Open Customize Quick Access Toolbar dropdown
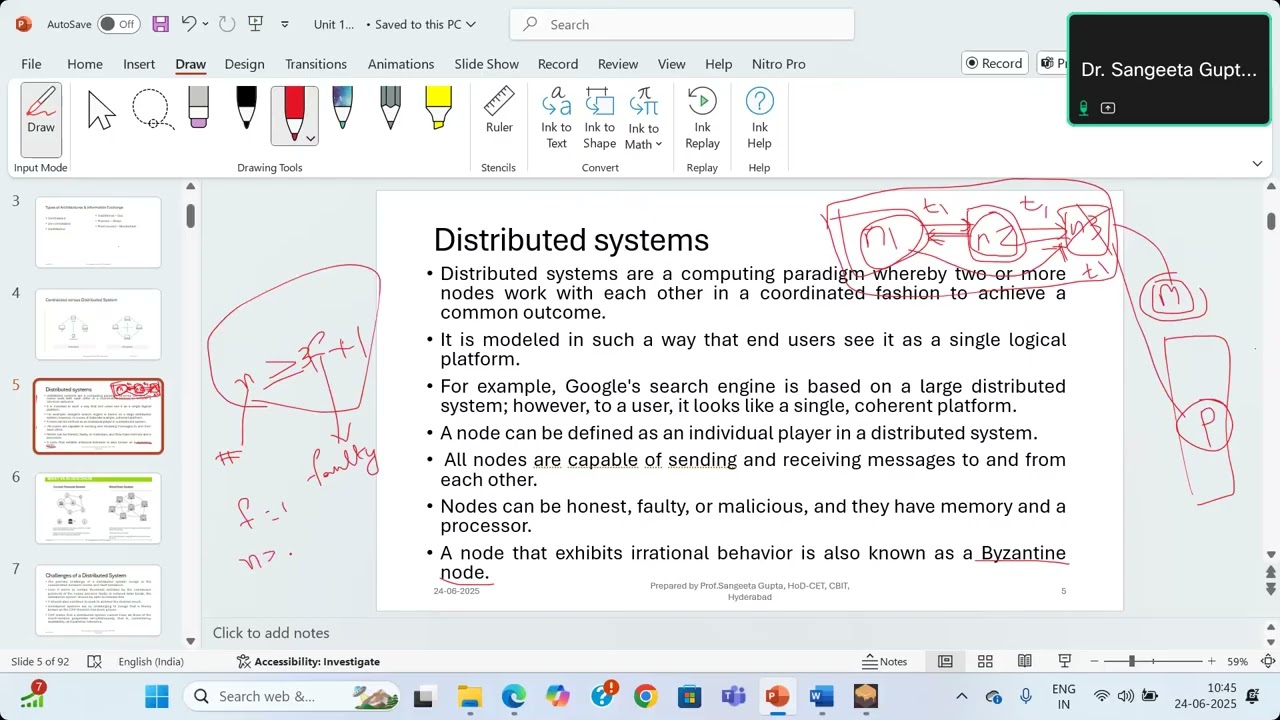This screenshot has width=1280, height=720. [285, 24]
